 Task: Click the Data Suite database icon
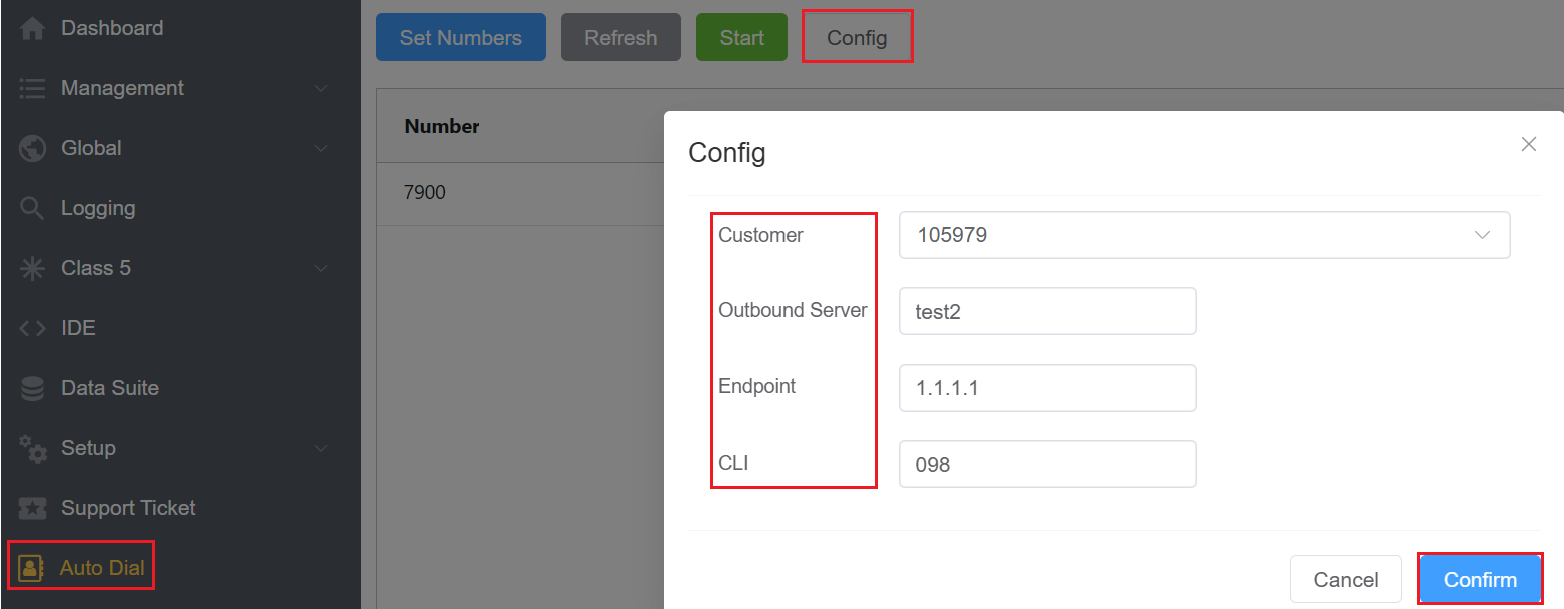[x=32, y=389]
